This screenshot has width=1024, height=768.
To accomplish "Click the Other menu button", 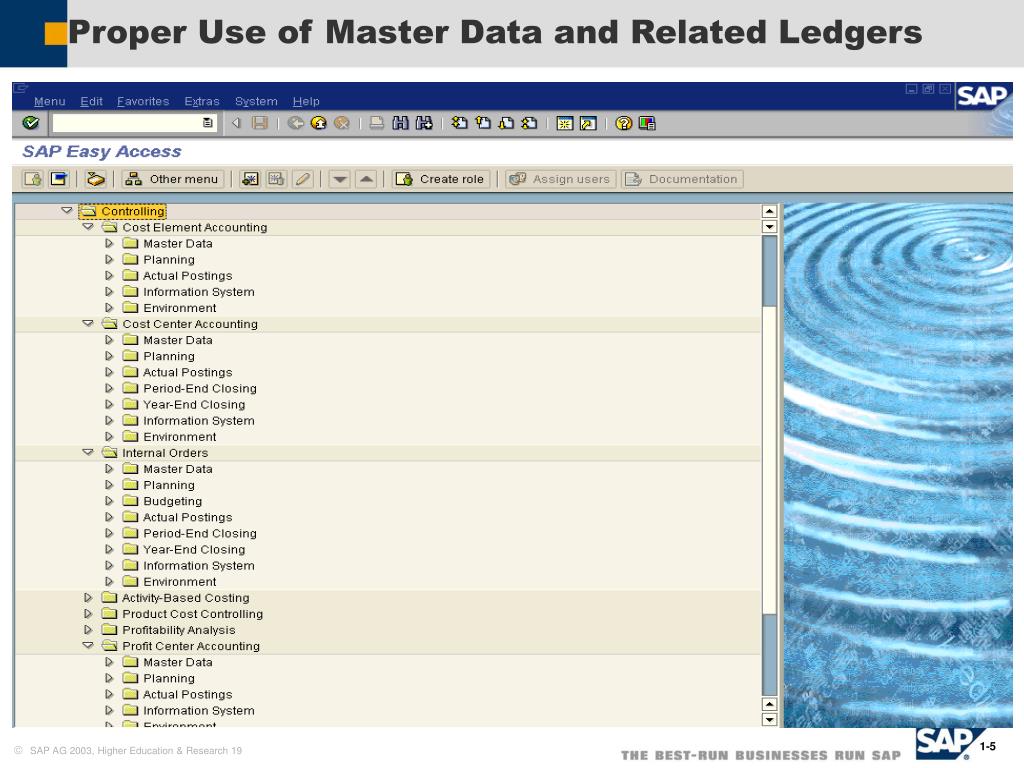I will (x=172, y=179).
